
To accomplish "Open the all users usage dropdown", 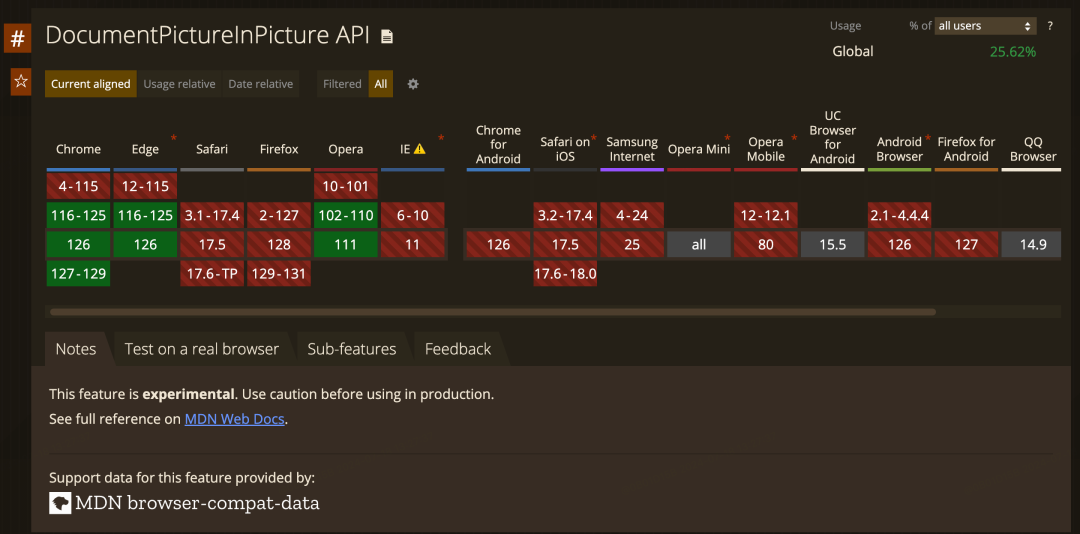I will pyautogui.click(x=986, y=26).
